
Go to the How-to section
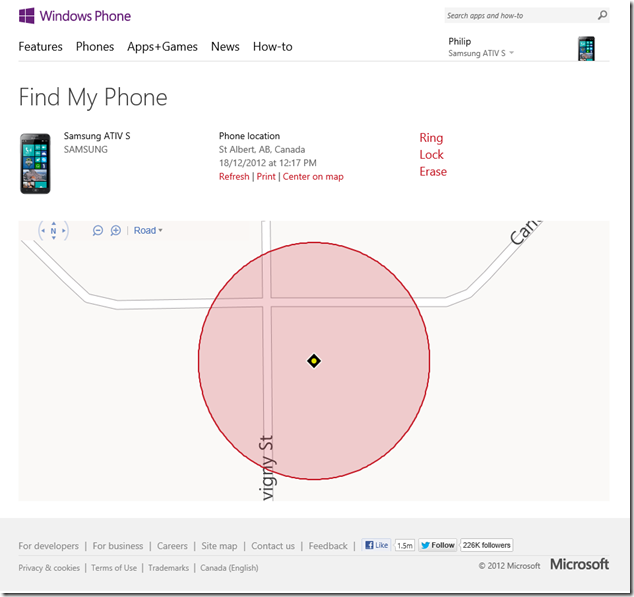[272, 47]
